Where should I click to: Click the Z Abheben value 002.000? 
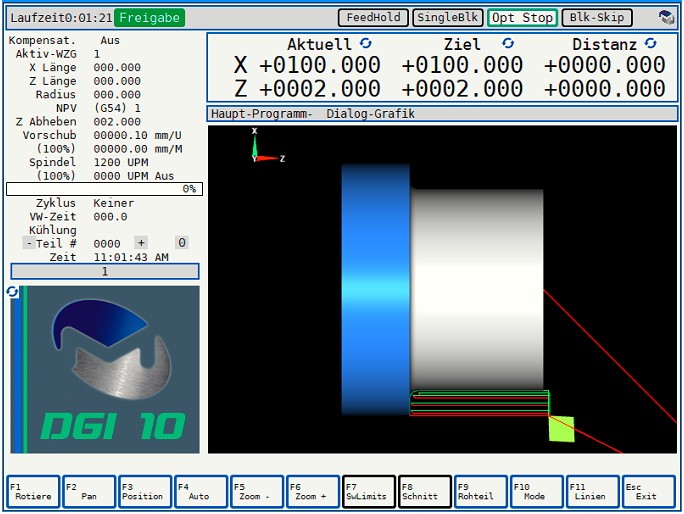click(117, 122)
